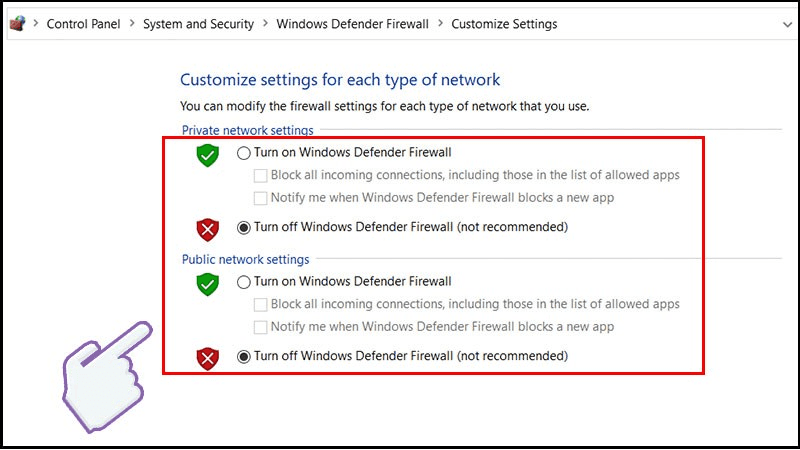Screen dimensions: 800x450
Task: Expand chevron after System and Security breadcrumb
Action: (265, 23)
